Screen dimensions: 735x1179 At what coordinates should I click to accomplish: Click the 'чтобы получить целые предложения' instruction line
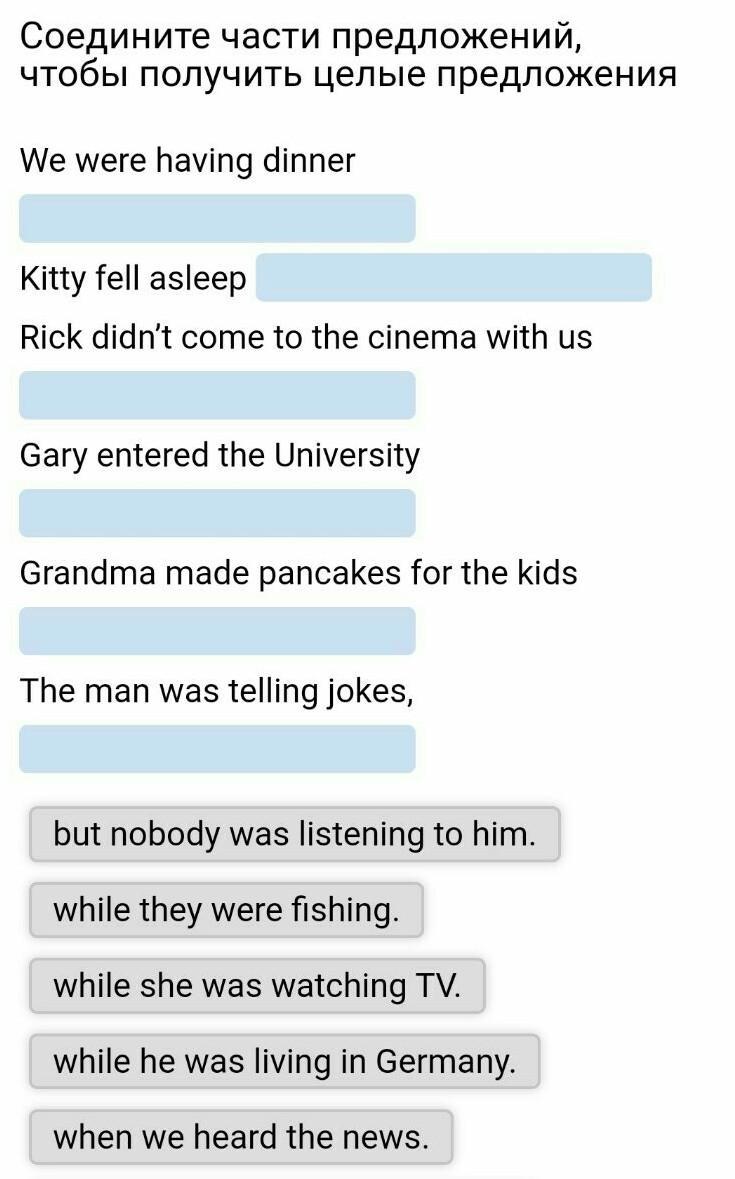click(x=348, y=74)
